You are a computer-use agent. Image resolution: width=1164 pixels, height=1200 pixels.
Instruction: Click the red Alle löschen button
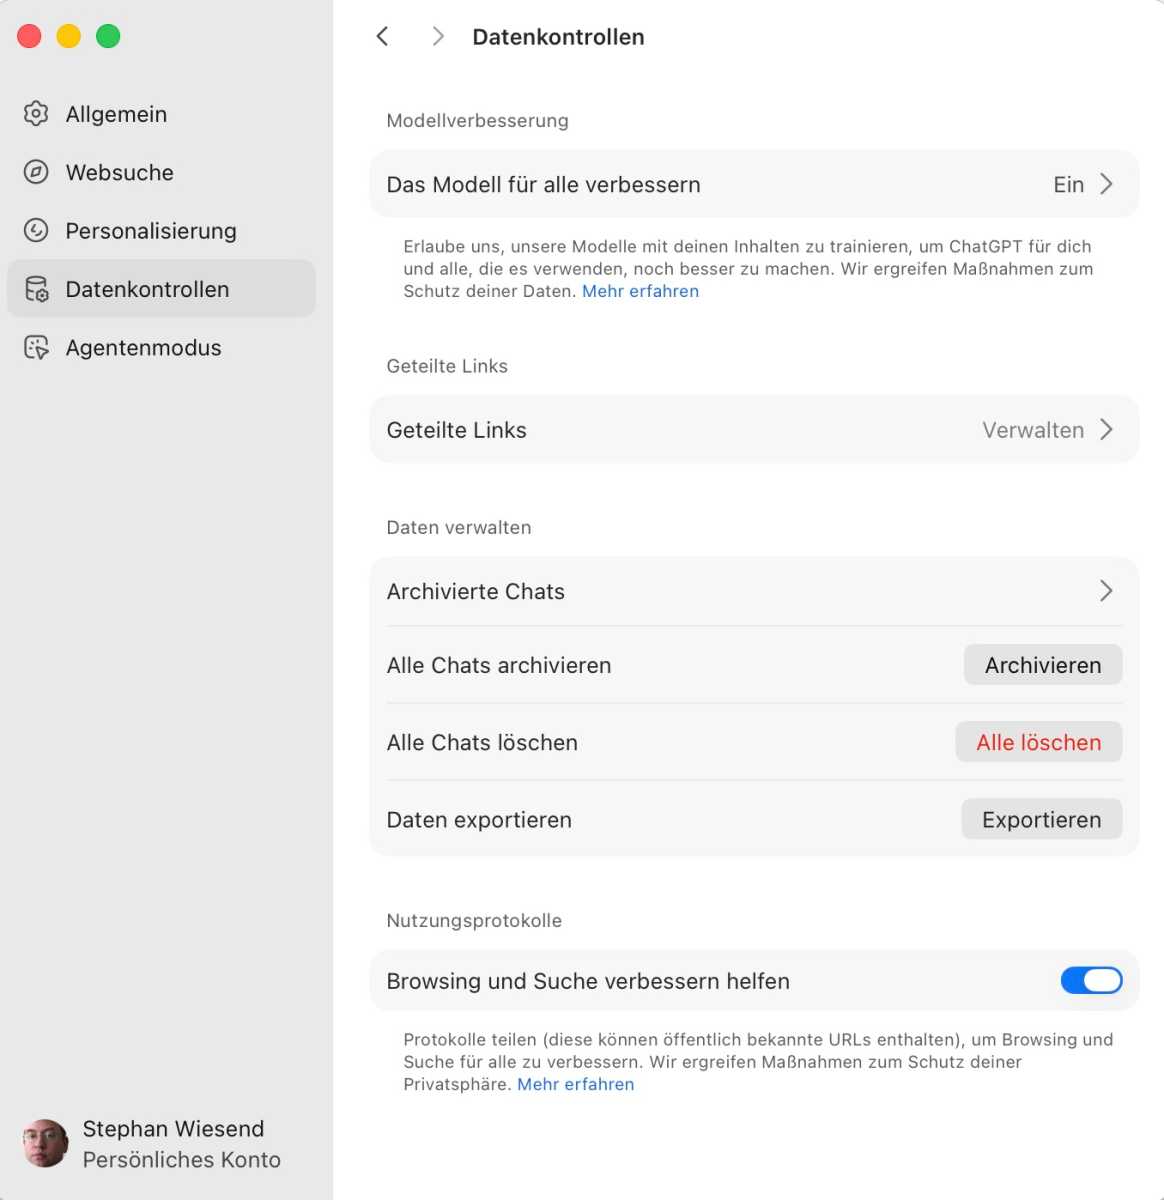[1038, 742]
